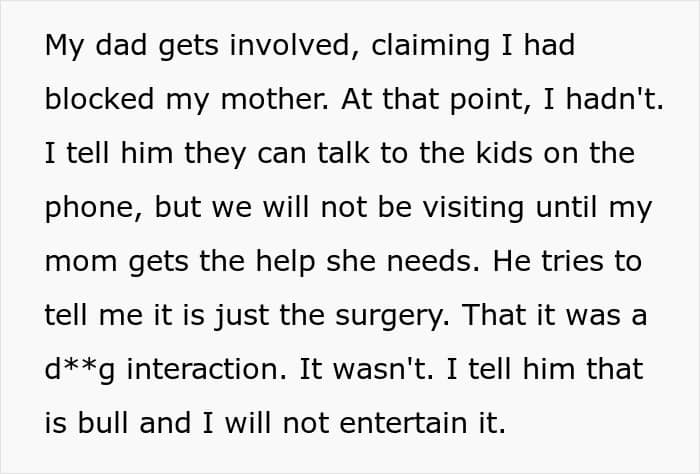Click the word "hadn't"
700x474 pixels.
point(614,99)
